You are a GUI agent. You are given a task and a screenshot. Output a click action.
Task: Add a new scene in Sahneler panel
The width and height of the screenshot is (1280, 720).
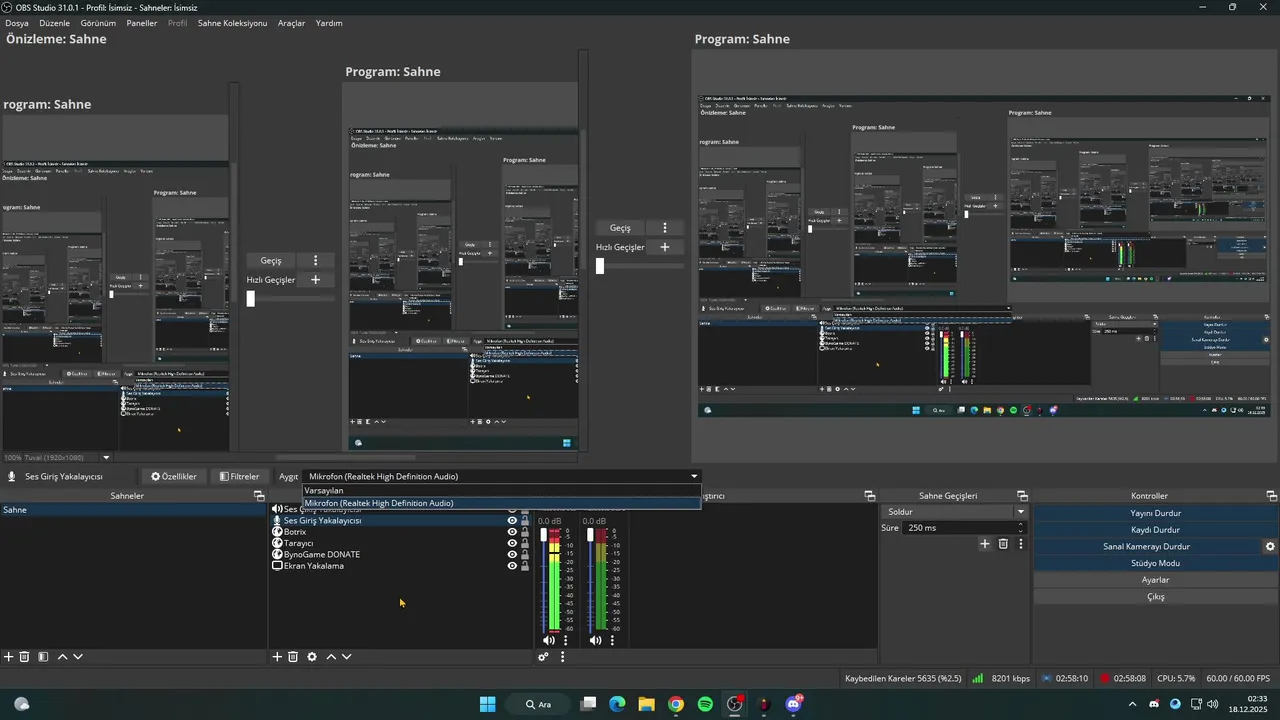coord(9,657)
